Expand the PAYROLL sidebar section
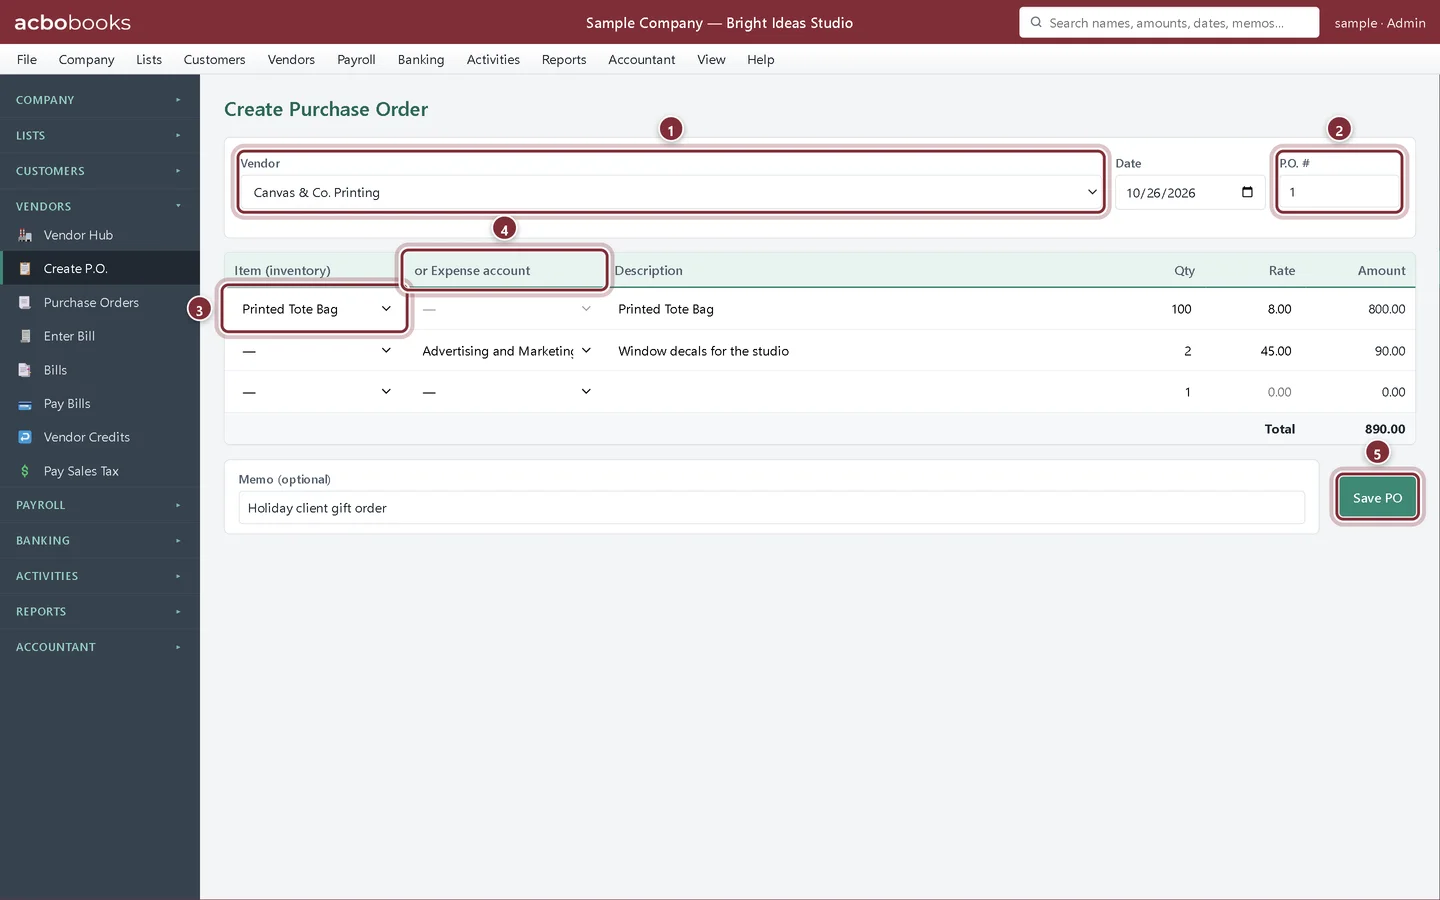The image size is (1440, 900). (x=99, y=505)
